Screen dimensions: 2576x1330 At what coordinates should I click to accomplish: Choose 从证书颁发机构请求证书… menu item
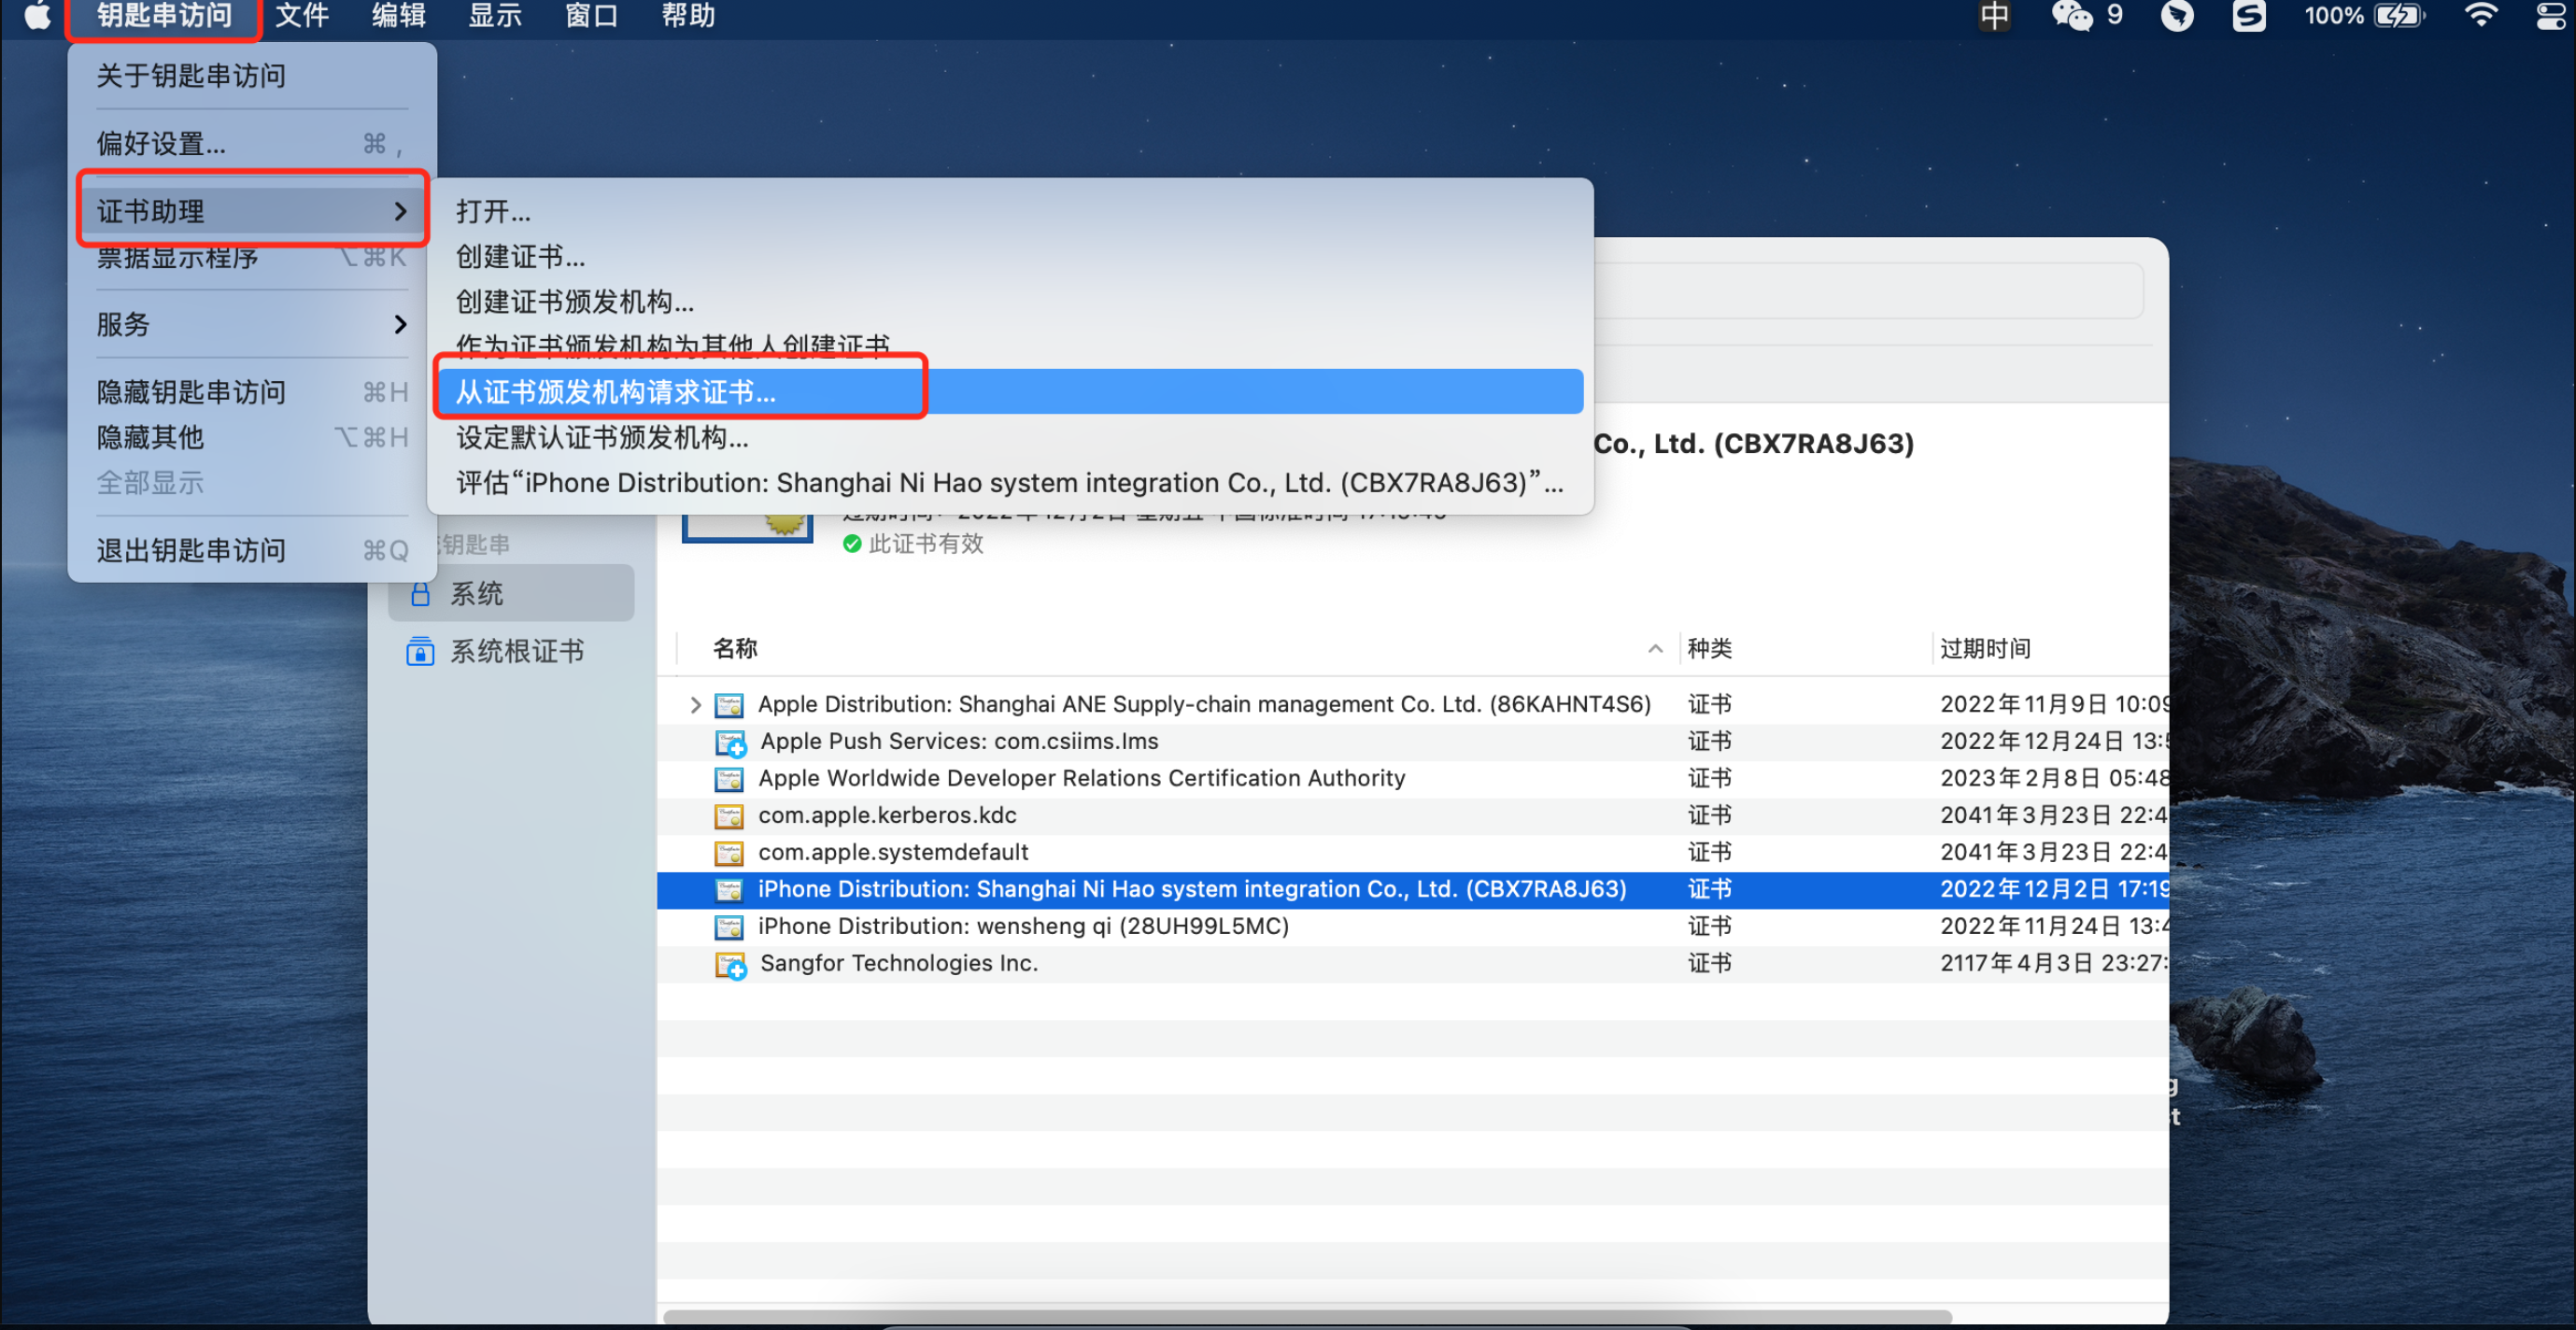616,392
